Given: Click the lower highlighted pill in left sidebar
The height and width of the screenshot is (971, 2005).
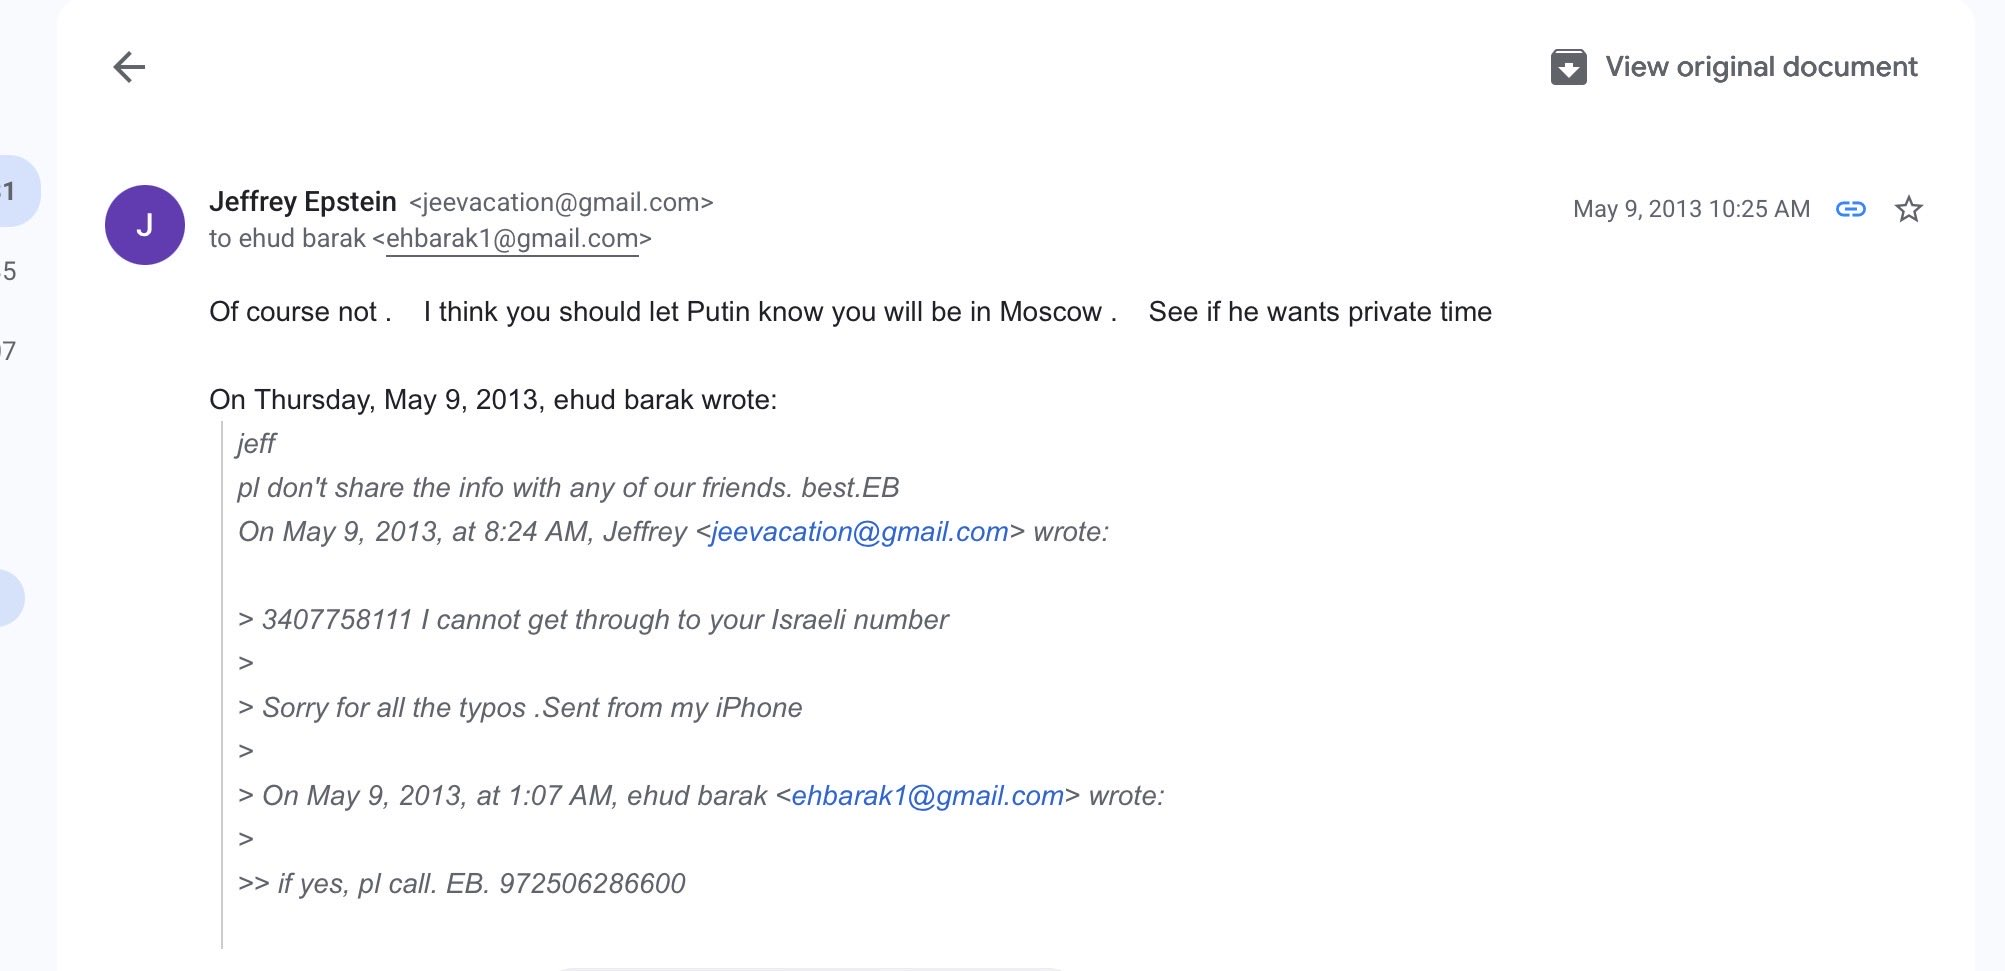Looking at the screenshot, I should [10, 598].
